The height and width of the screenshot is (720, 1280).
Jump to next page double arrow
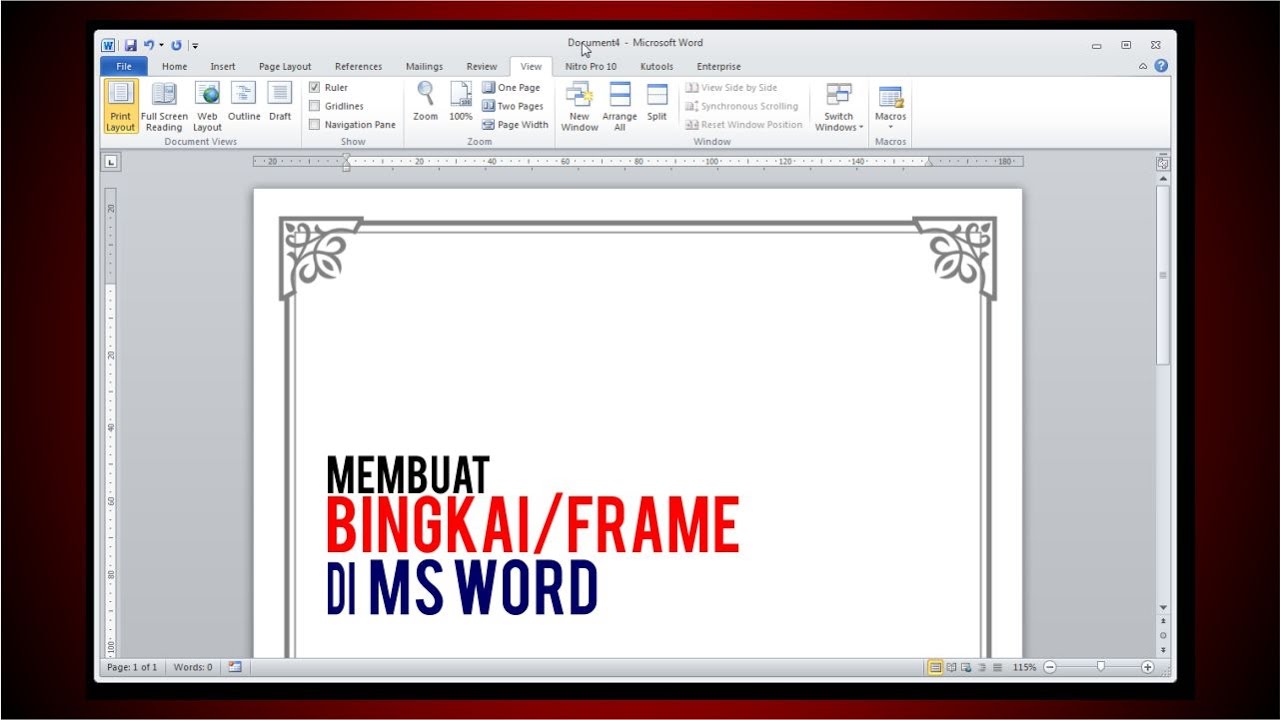point(1163,650)
